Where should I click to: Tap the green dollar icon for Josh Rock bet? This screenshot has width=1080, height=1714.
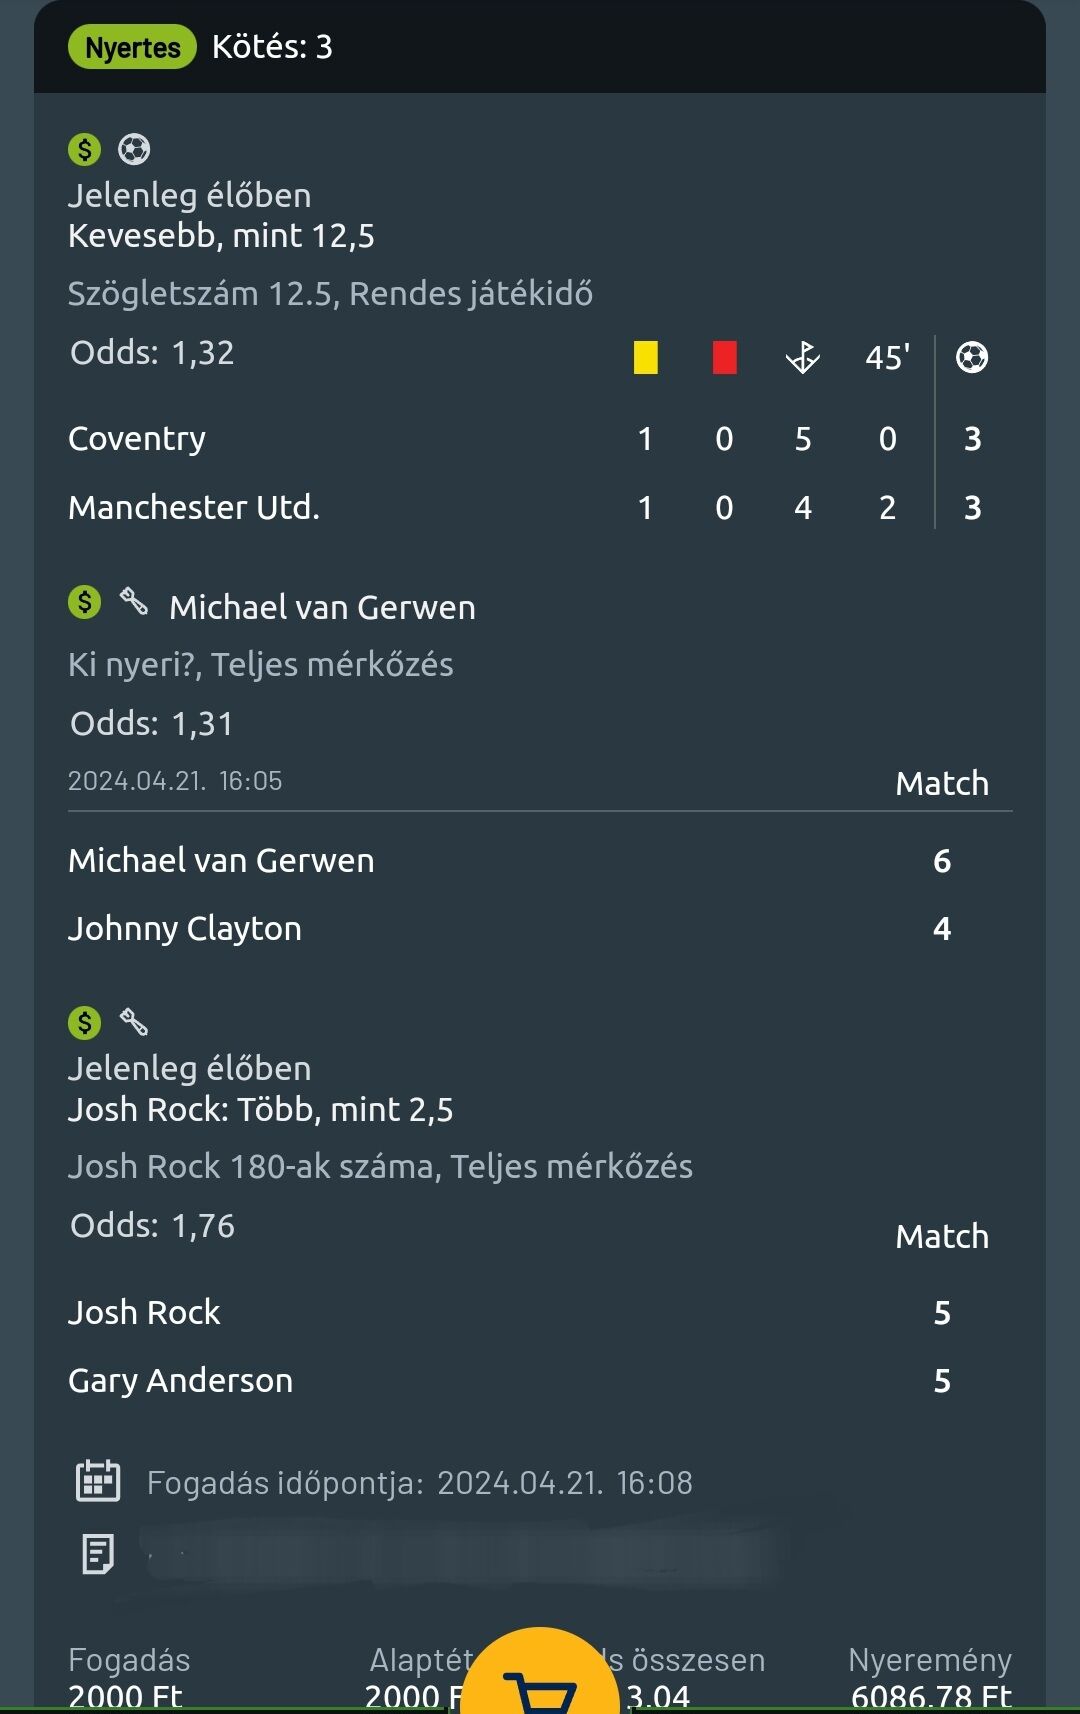pyautogui.click(x=85, y=1022)
